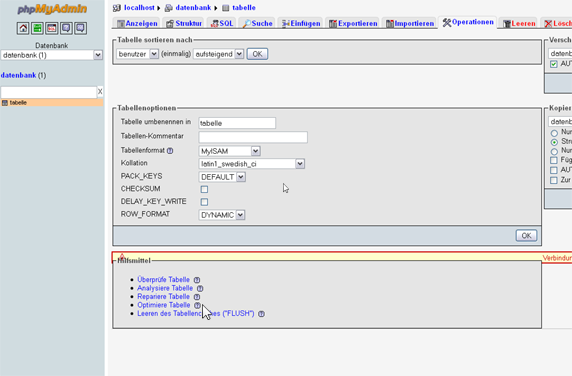
Task: Open the PACK_KEYS DEFAULT dropdown
Action: click(x=222, y=177)
